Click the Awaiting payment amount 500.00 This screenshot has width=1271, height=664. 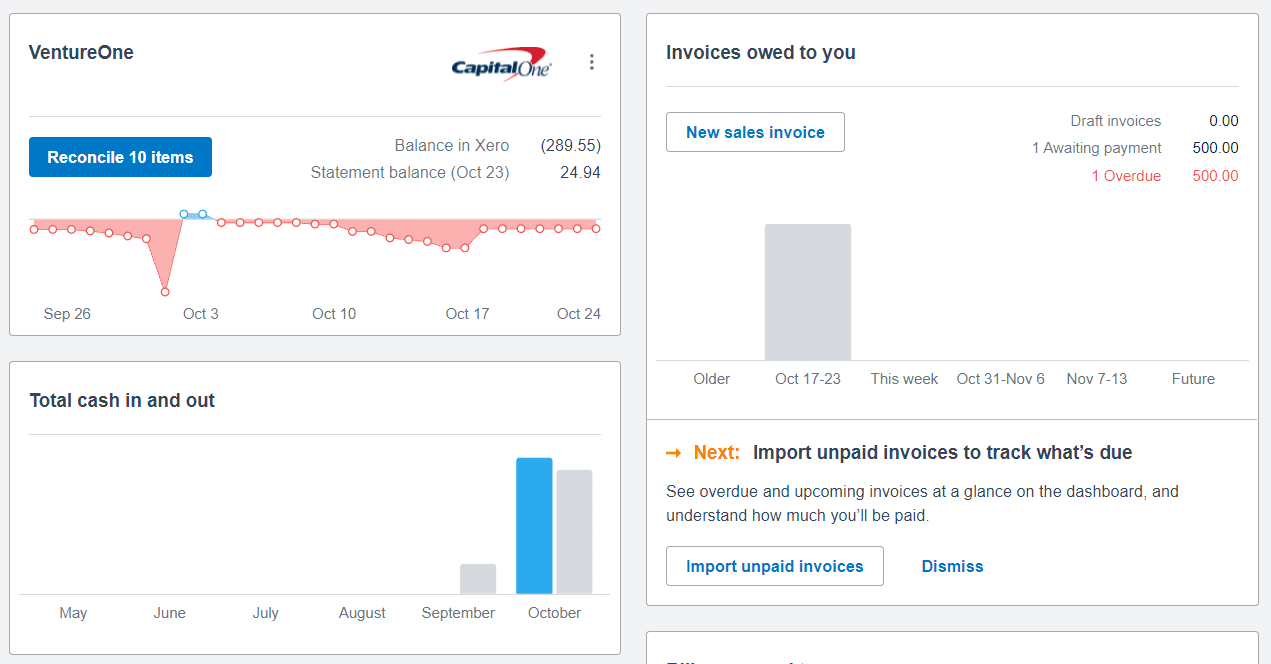pos(1215,148)
